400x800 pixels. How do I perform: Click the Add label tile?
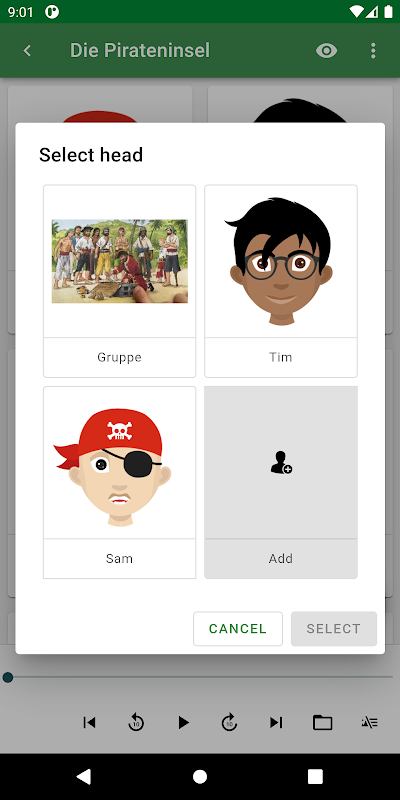tap(281, 559)
